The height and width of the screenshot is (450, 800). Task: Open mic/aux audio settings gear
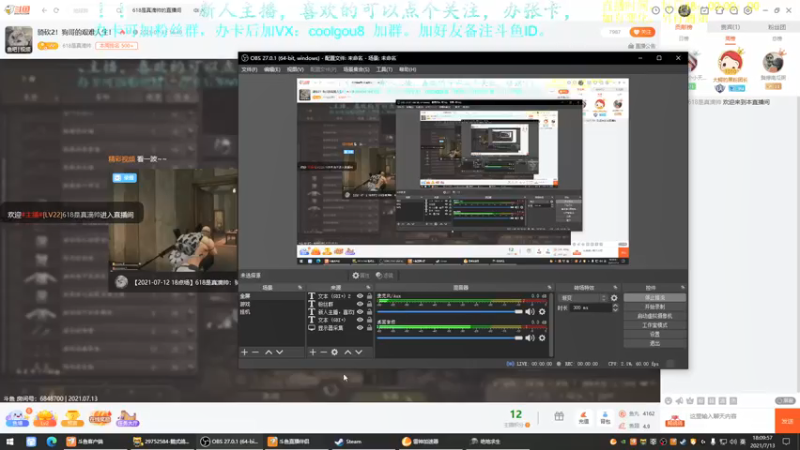click(x=542, y=312)
